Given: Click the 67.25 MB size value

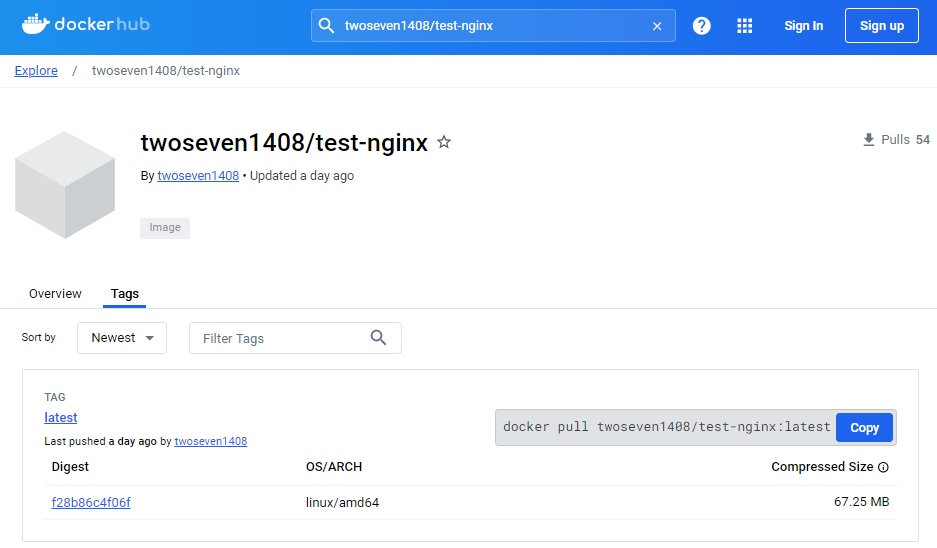Looking at the screenshot, I should (862, 502).
